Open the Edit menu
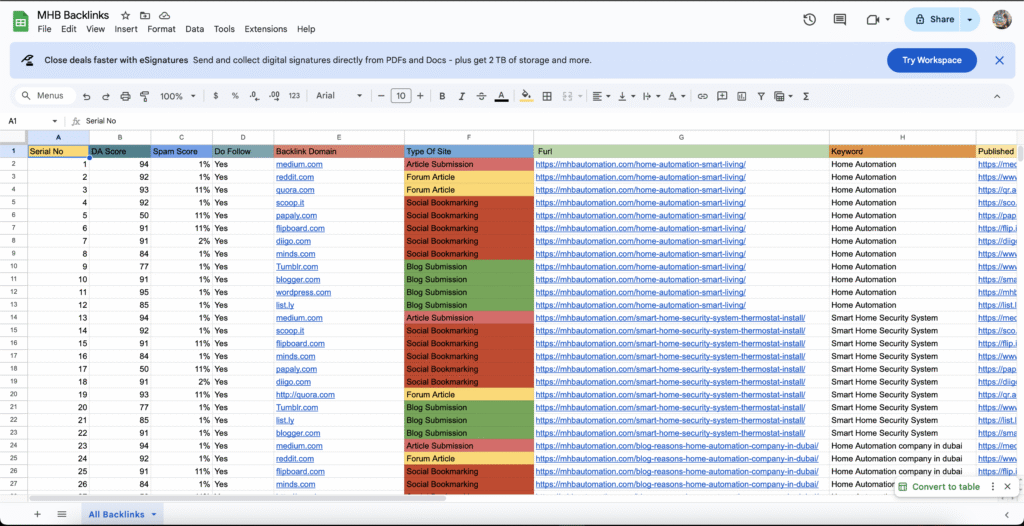The image size is (1024, 526). click(x=69, y=29)
